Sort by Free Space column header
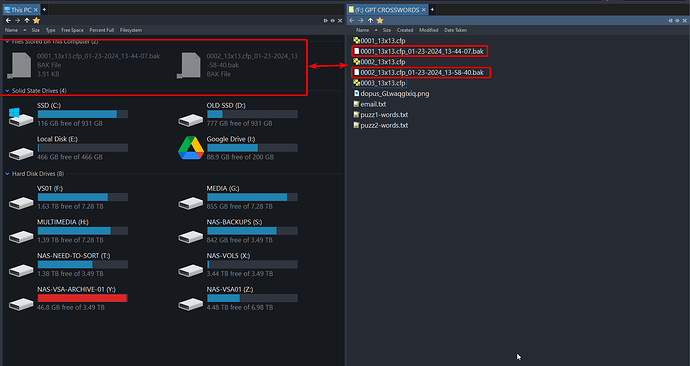 click(72, 30)
